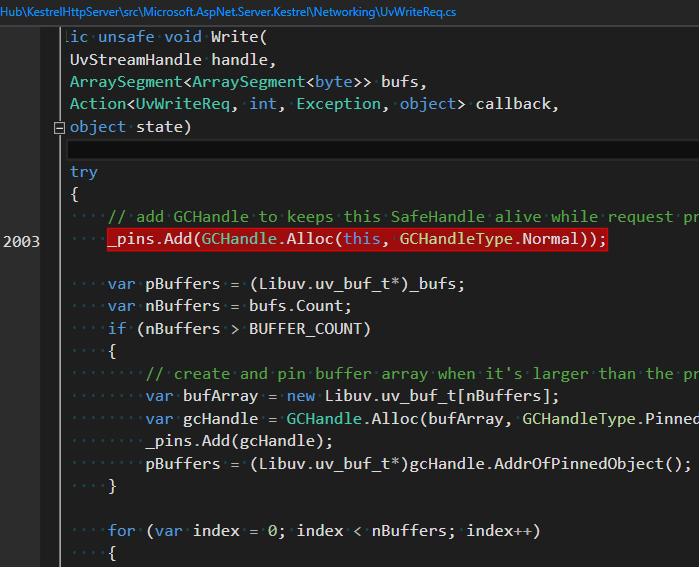Click the unsafe keyword in Write signature
Viewport: 699px width, 567px height.
(126, 37)
